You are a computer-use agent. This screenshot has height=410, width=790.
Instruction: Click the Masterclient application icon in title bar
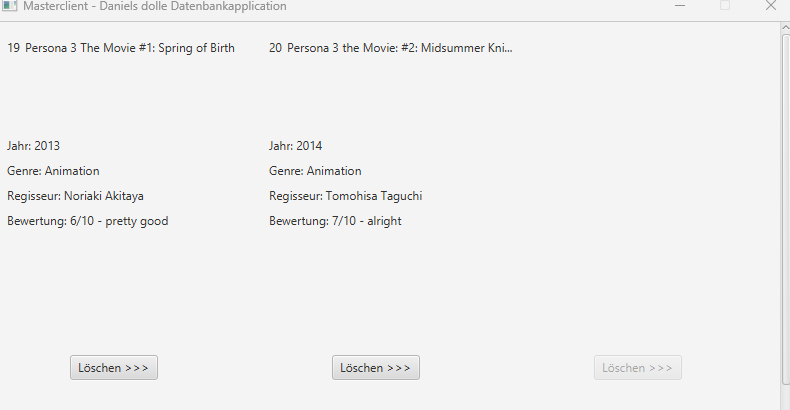click(10, 6)
